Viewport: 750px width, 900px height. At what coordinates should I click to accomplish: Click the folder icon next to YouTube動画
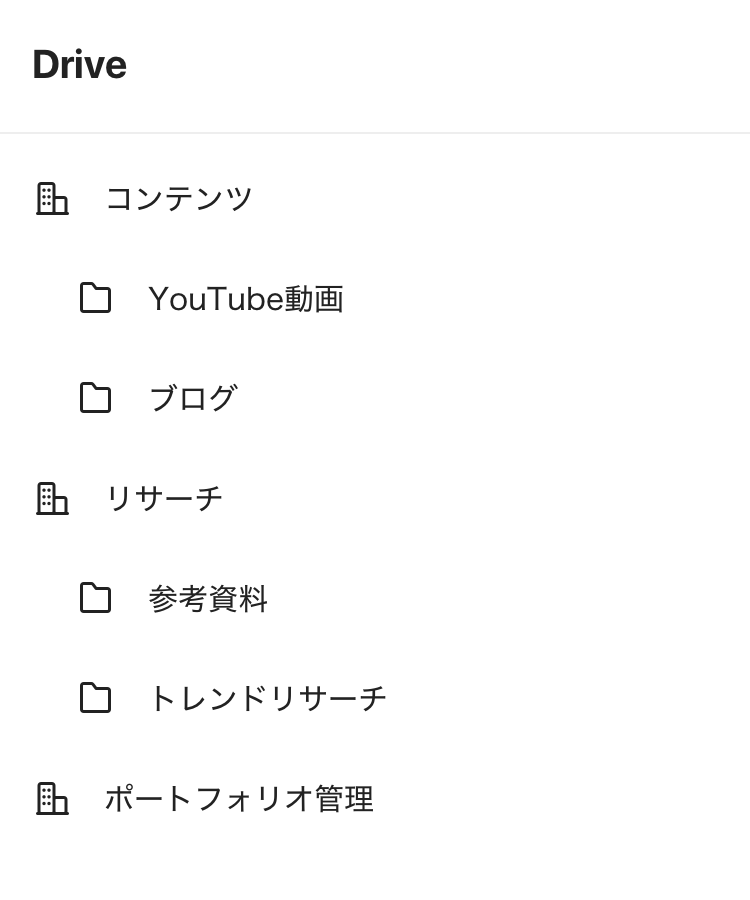click(95, 298)
